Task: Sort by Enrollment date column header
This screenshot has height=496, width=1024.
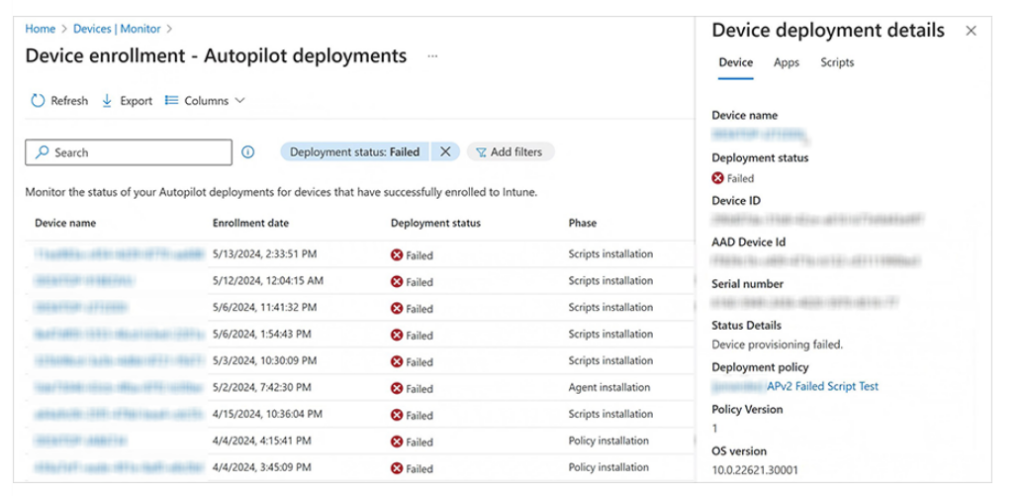Action: tap(250, 222)
